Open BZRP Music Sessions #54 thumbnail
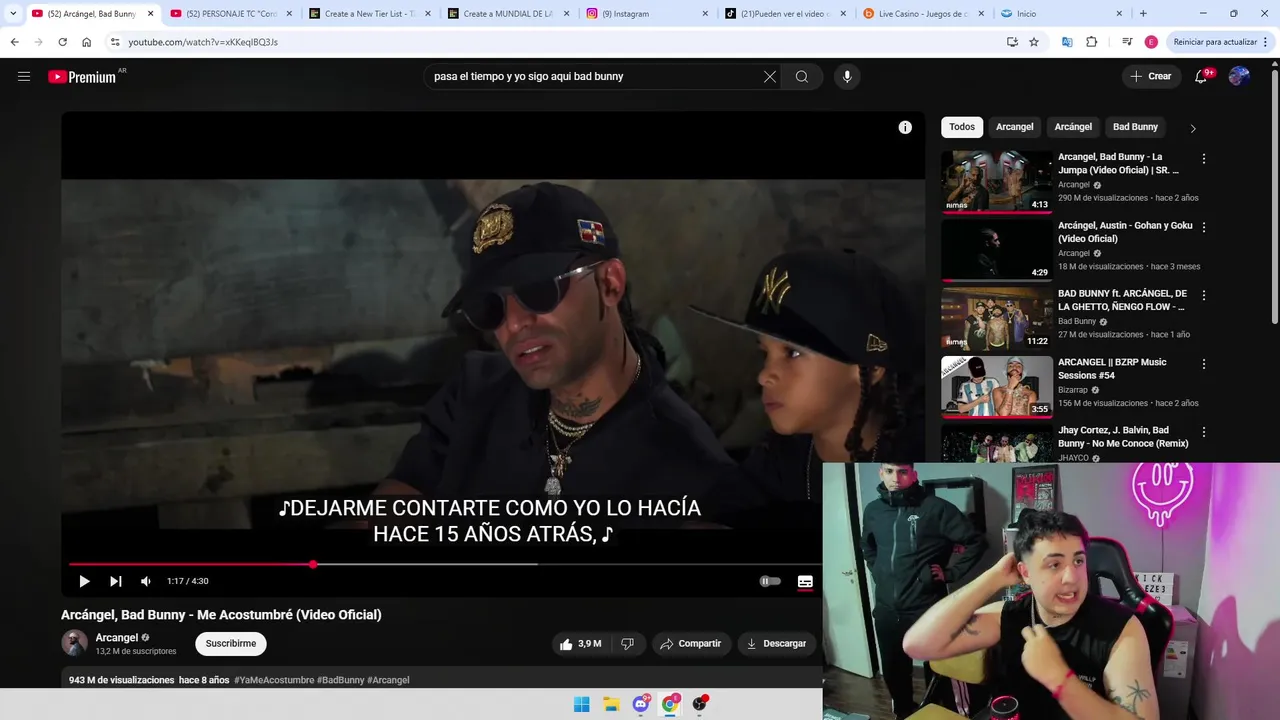 click(x=996, y=386)
